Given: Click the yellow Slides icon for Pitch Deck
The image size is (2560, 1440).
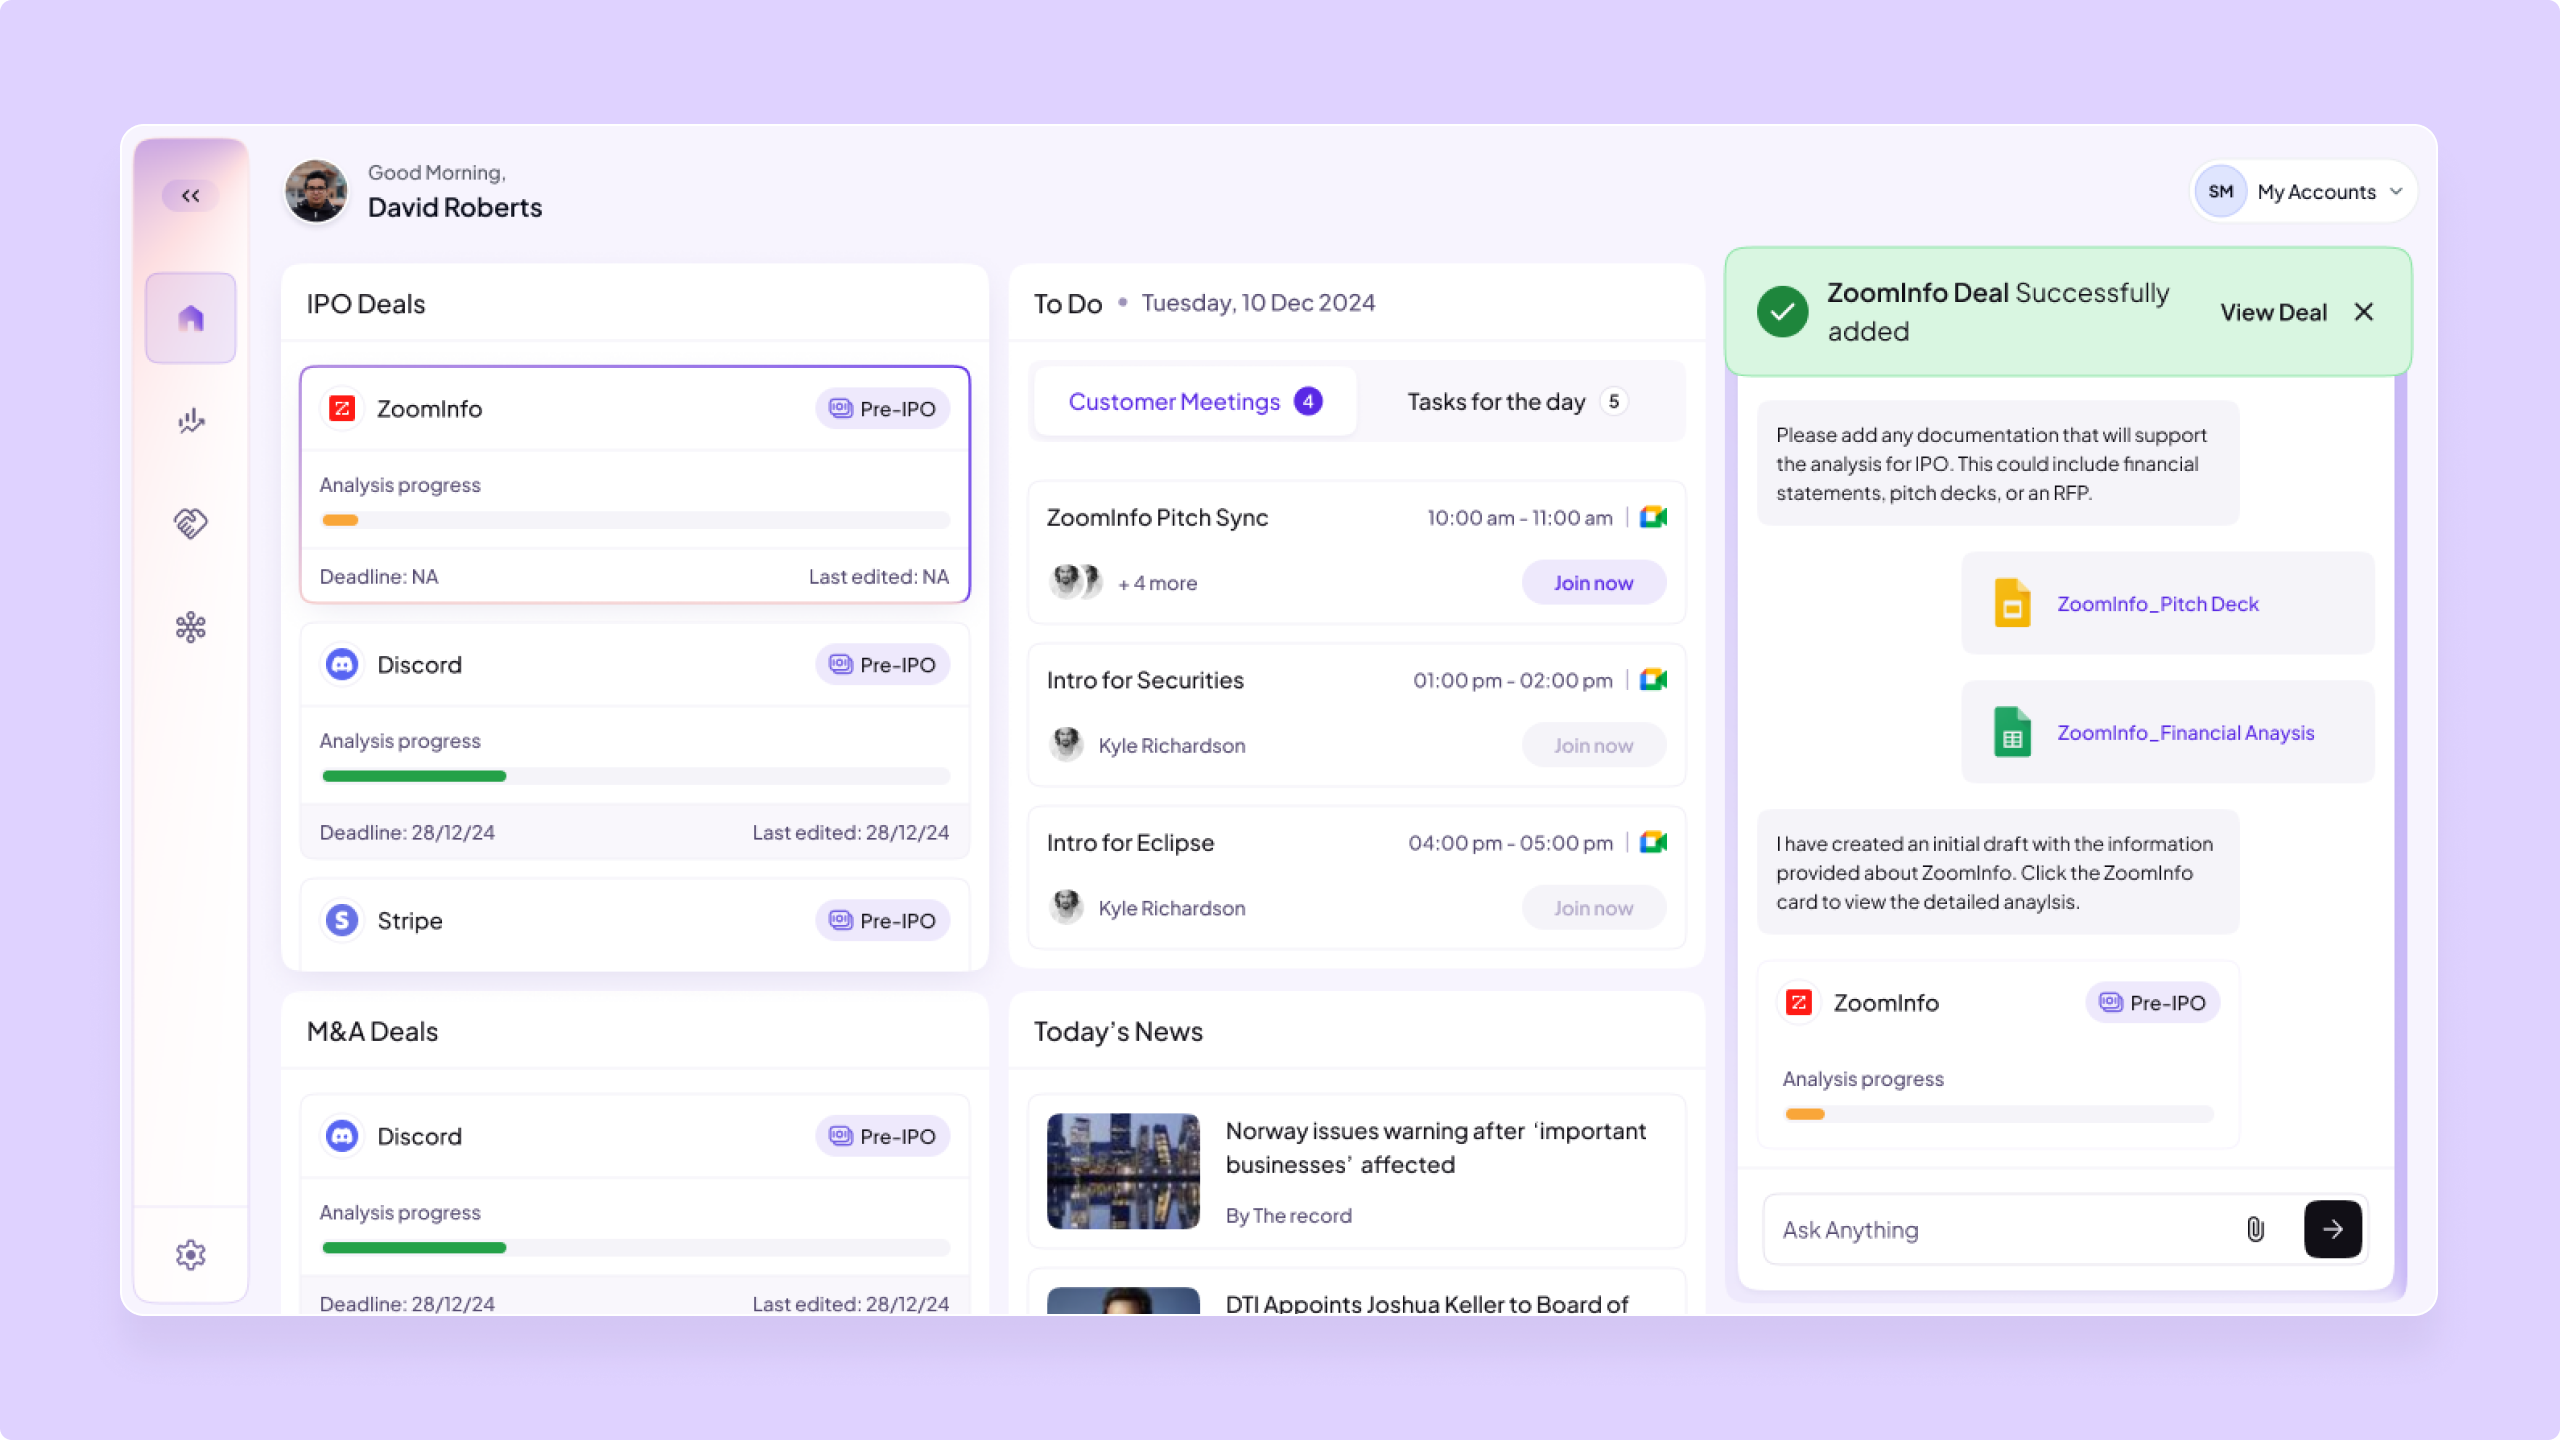Looking at the screenshot, I should tap(2012, 603).
